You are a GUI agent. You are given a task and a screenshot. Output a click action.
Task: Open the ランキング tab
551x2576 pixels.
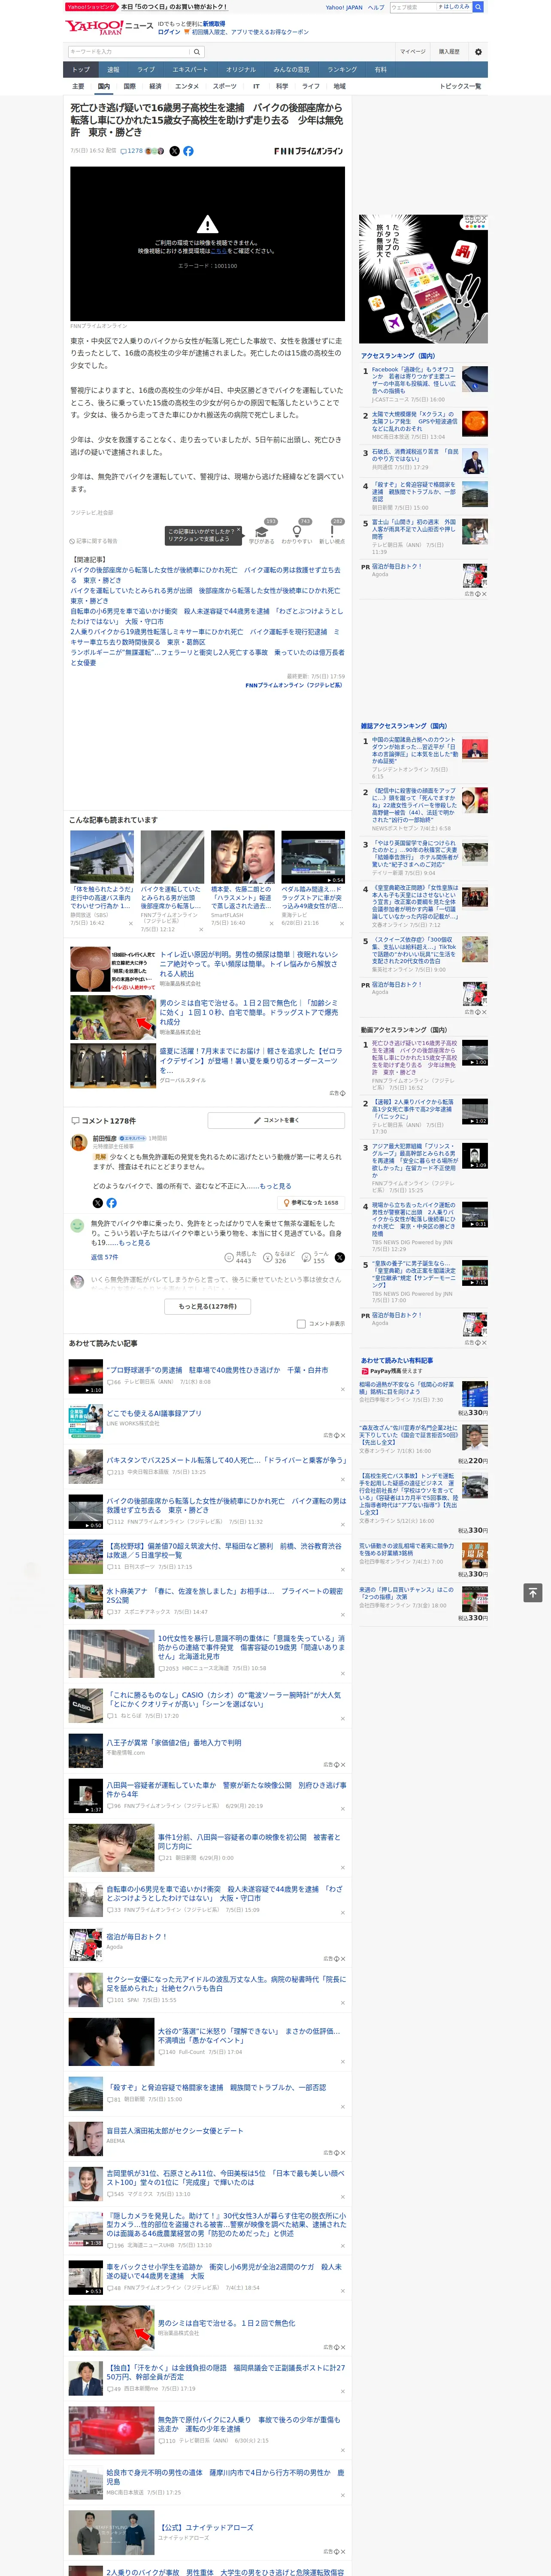pyautogui.click(x=342, y=70)
